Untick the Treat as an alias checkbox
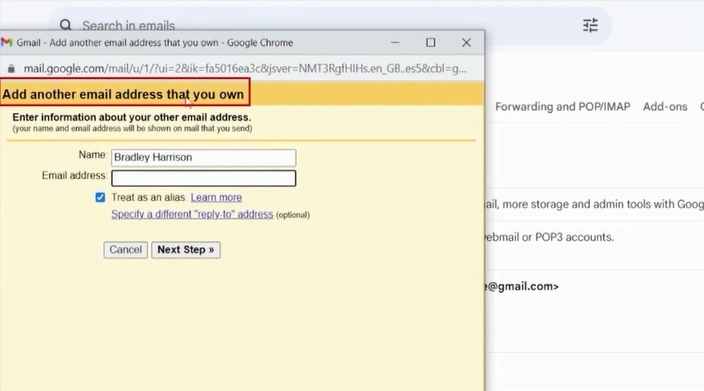 pyautogui.click(x=100, y=198)
